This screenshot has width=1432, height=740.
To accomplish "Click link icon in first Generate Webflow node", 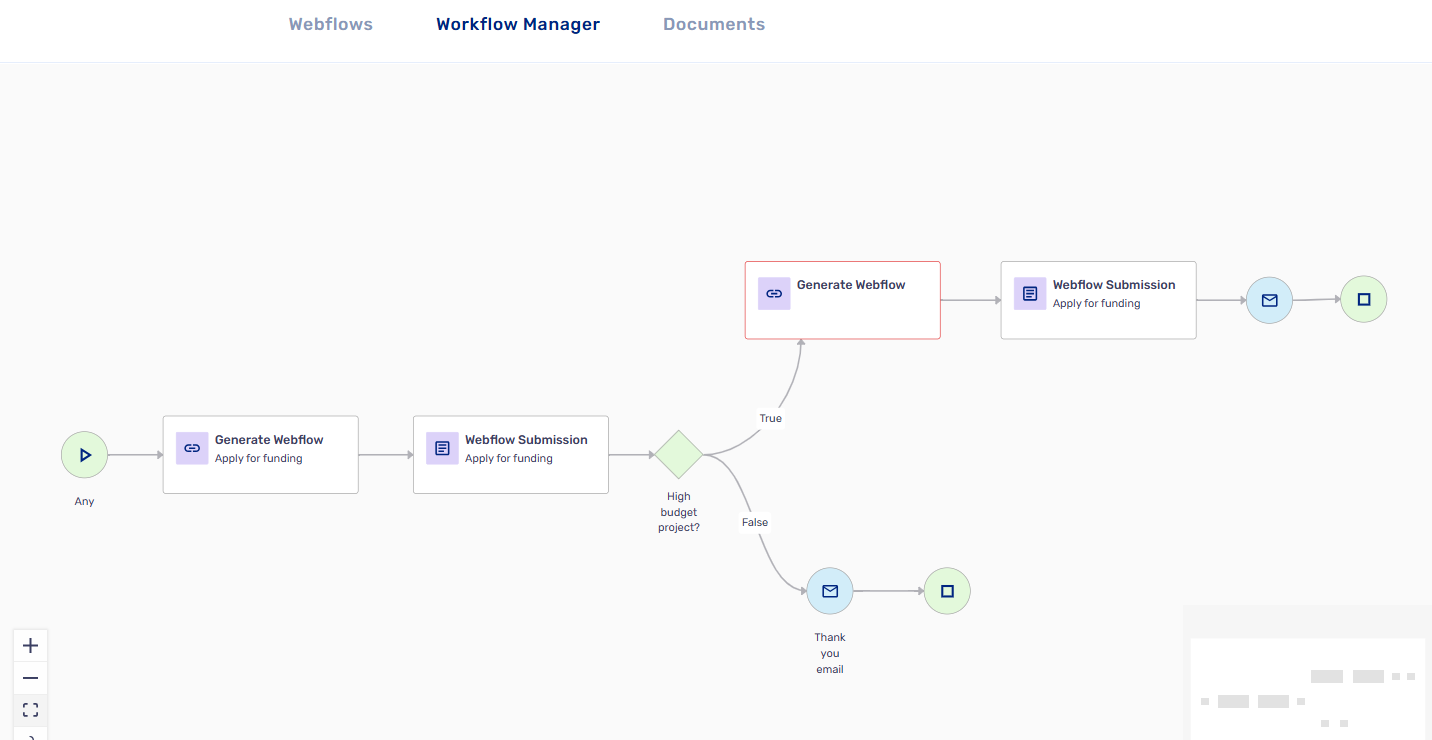I will [192, 448].
